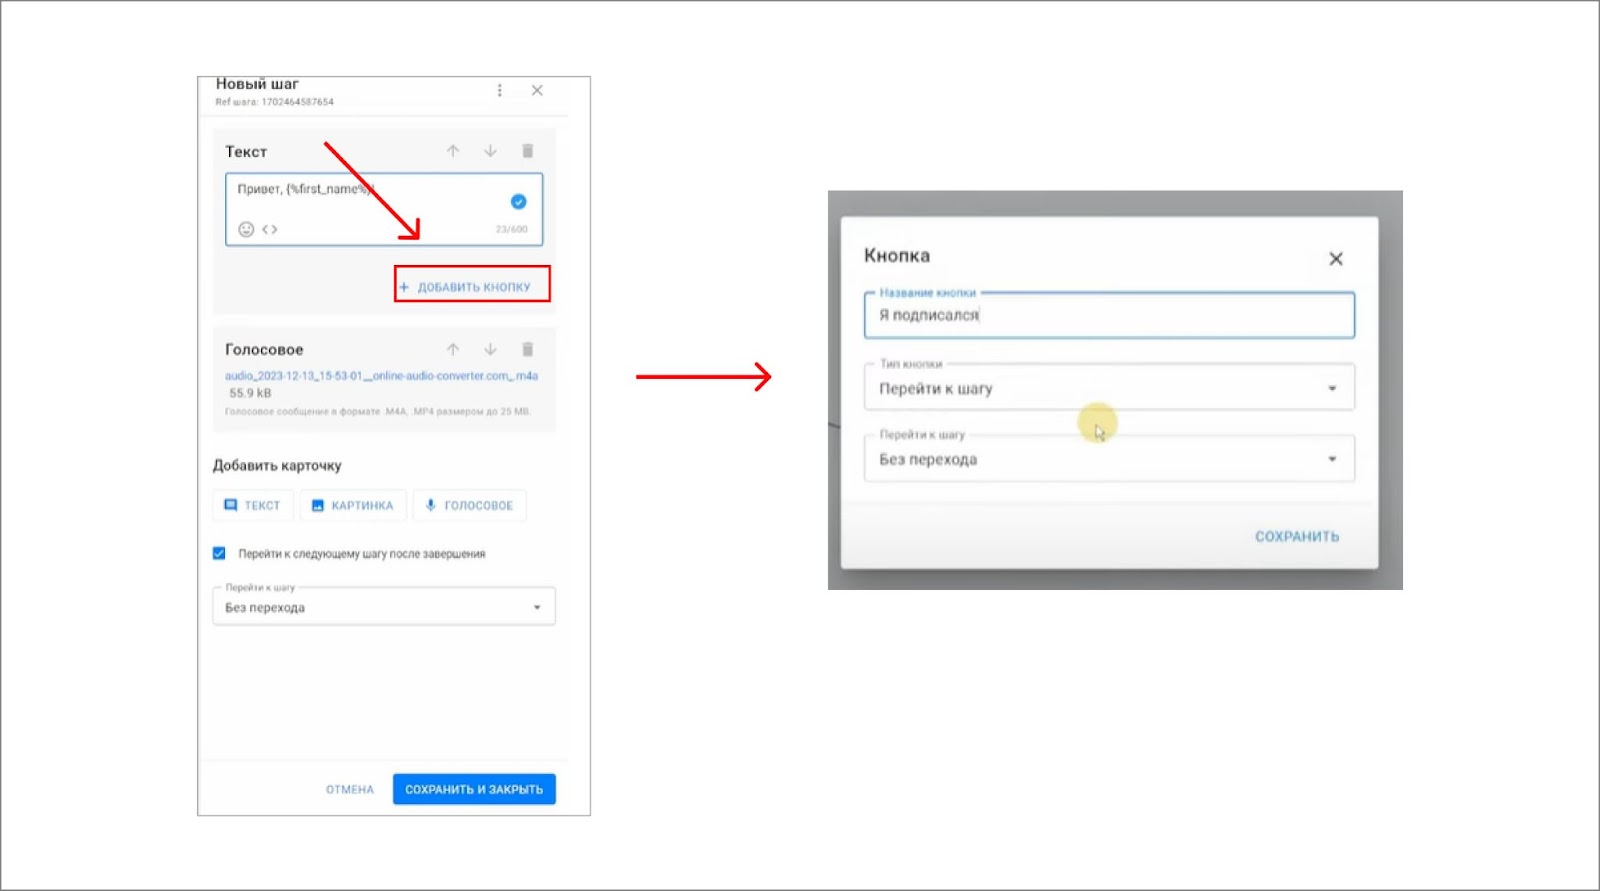Open the three-dot menu in Новый шаг header
Screen dimensions: 1600x891
(500, 90)
